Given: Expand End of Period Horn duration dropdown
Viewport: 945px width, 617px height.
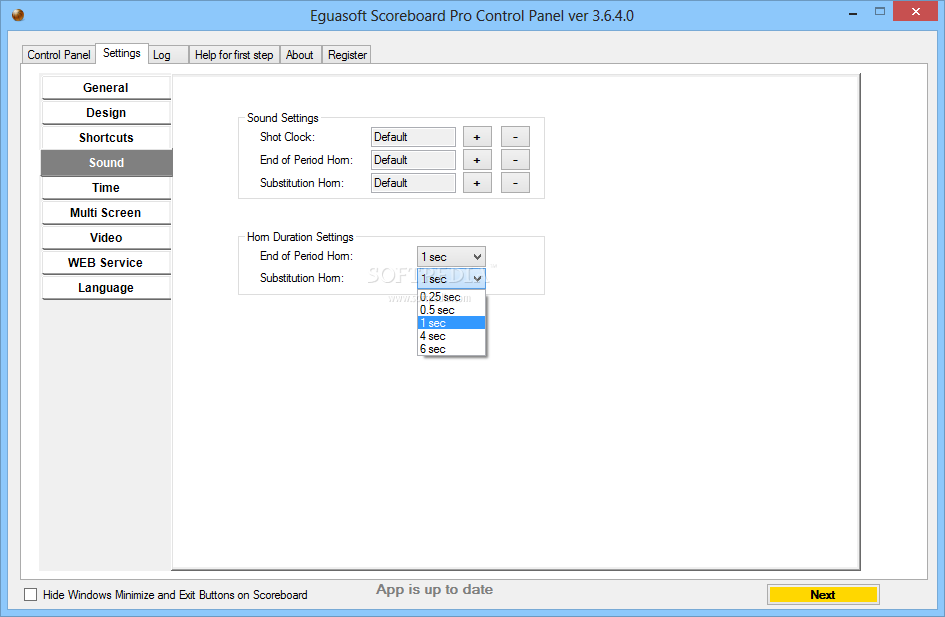Looking at the screenshot, I should click(451, 257).
